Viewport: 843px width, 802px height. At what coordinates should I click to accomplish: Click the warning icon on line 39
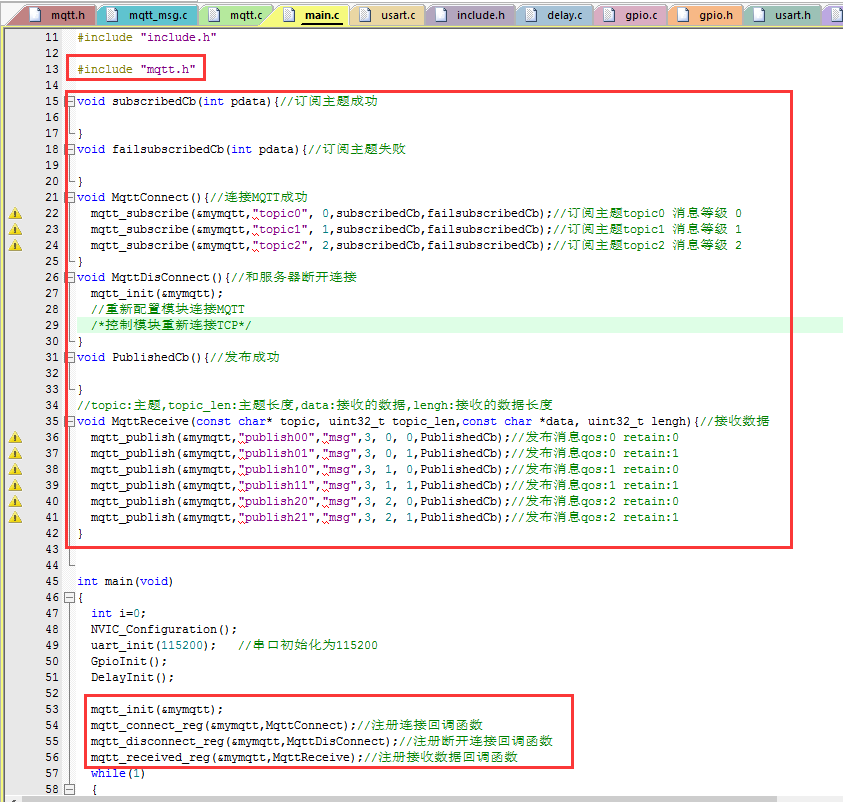[x=16, y=485]
